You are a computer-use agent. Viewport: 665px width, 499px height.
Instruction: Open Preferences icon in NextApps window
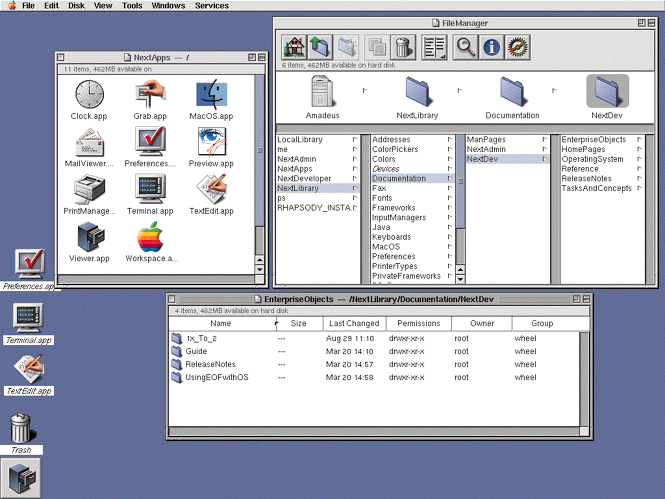(x=150, y=142)
